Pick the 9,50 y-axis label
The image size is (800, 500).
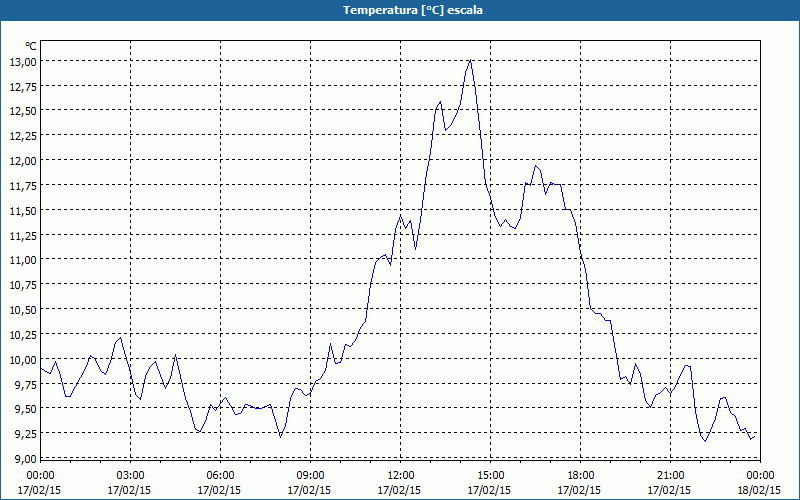25,409
